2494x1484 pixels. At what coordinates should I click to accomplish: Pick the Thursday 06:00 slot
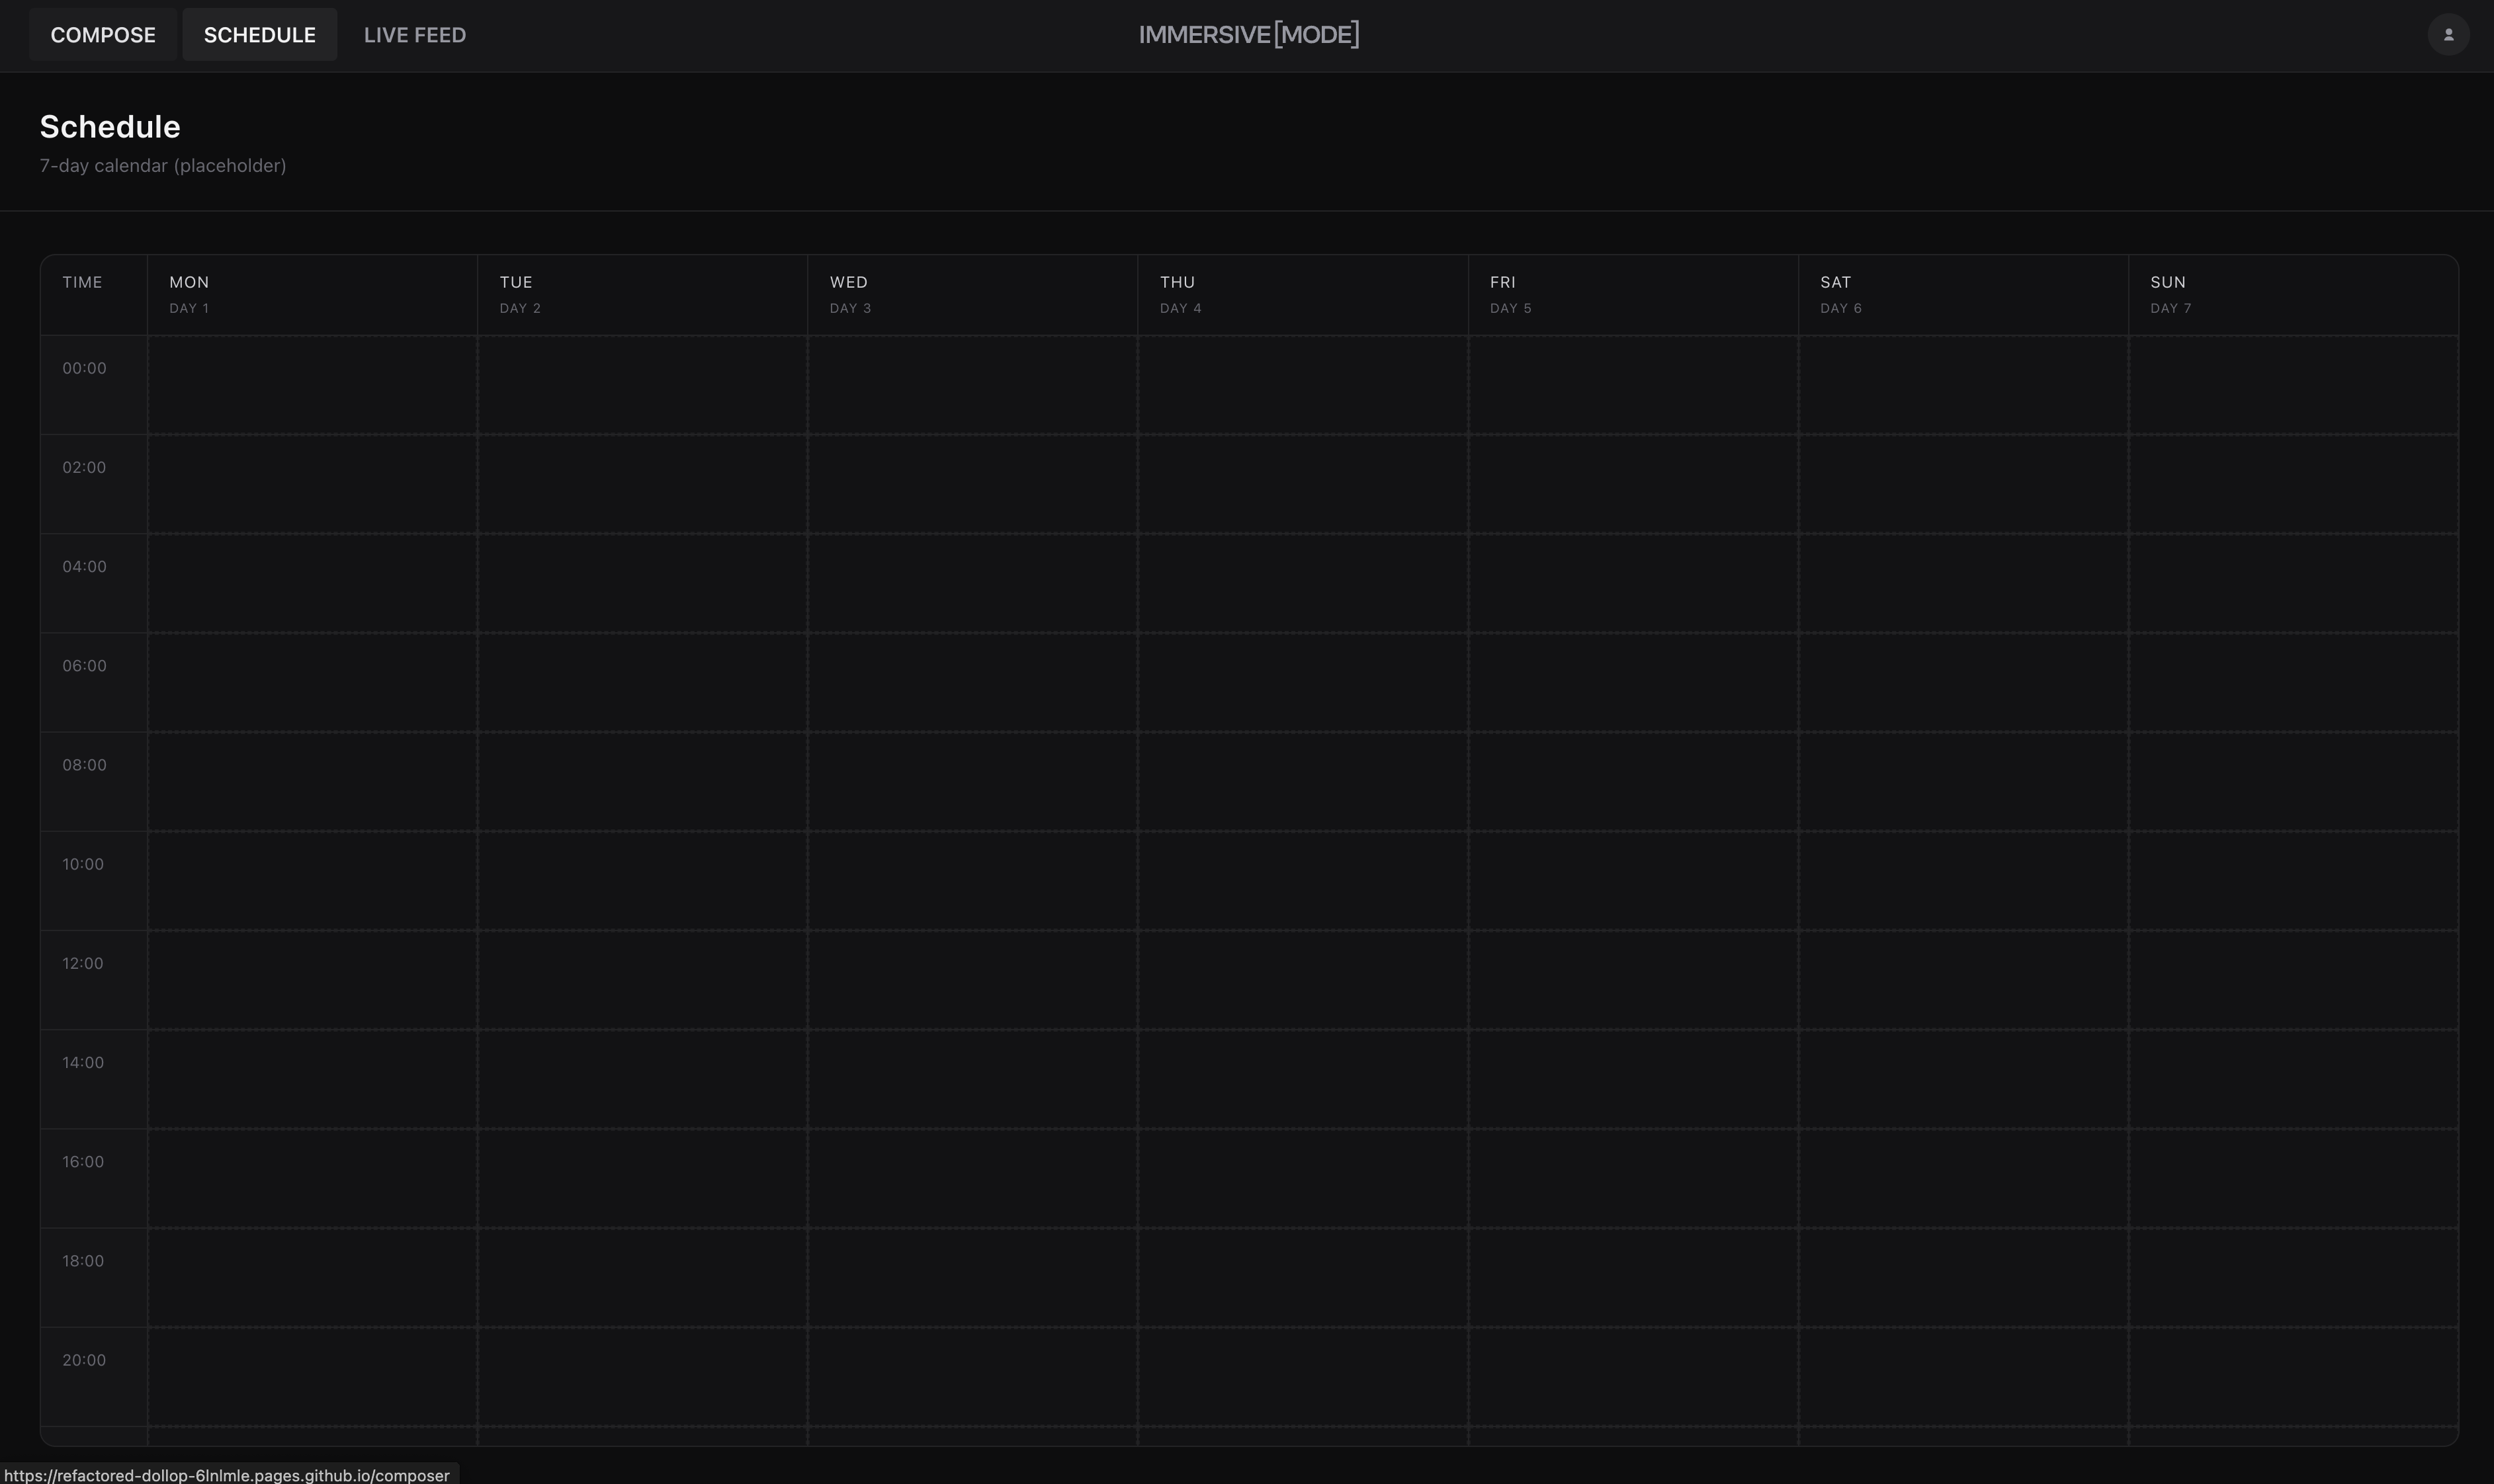coord(1302,683)
